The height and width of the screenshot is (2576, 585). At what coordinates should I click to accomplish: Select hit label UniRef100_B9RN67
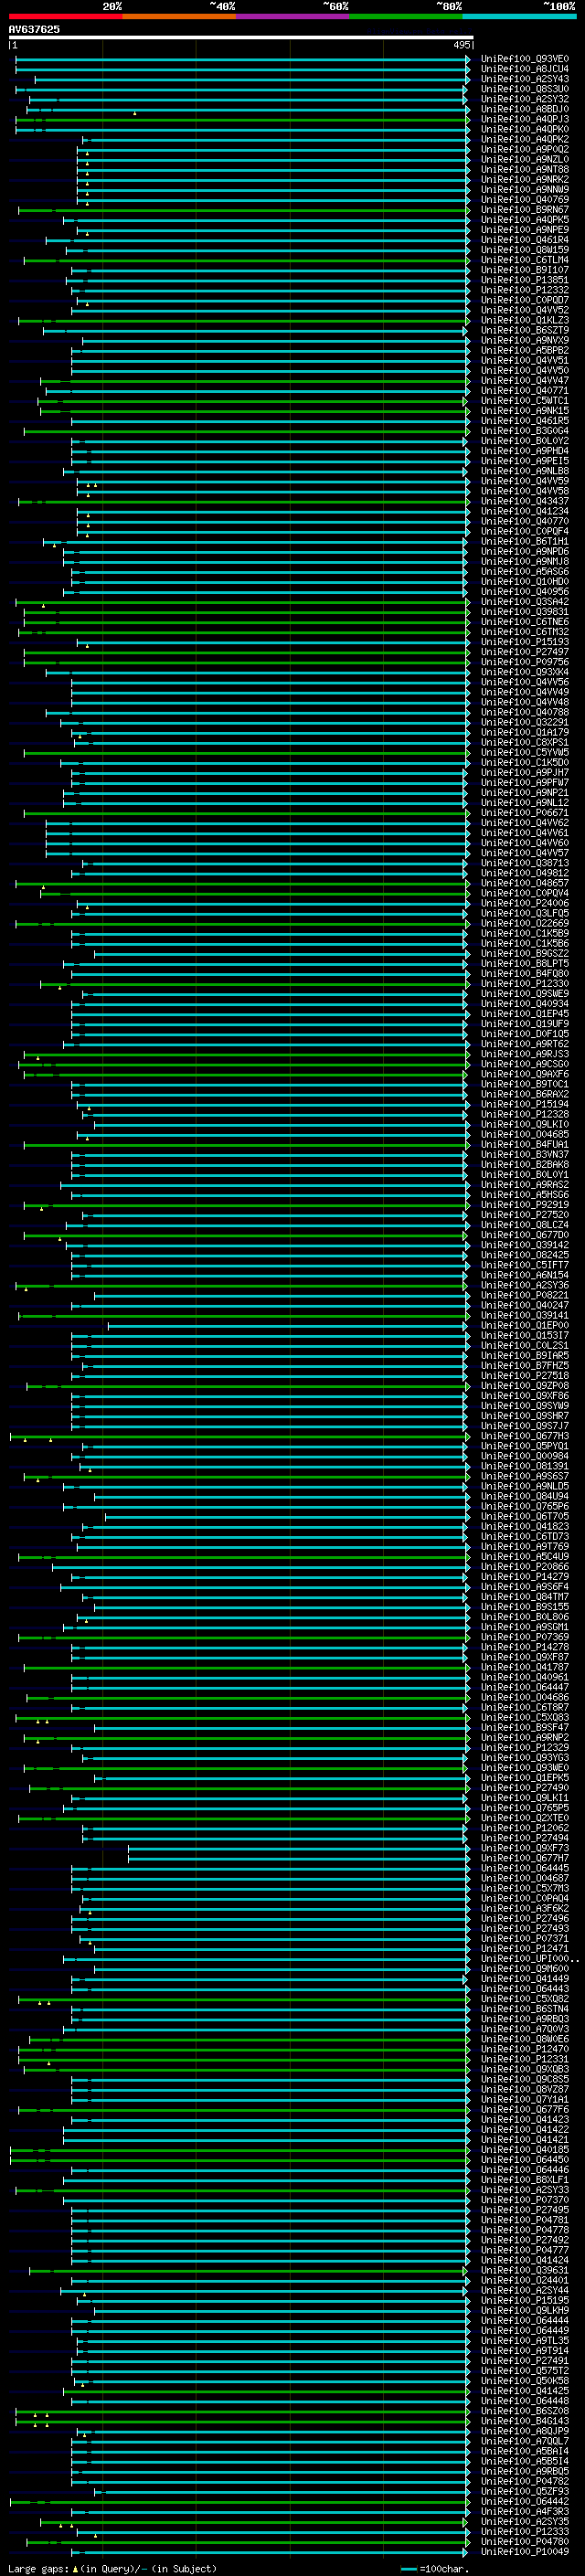pyautogui.click(x=524, y=210)
